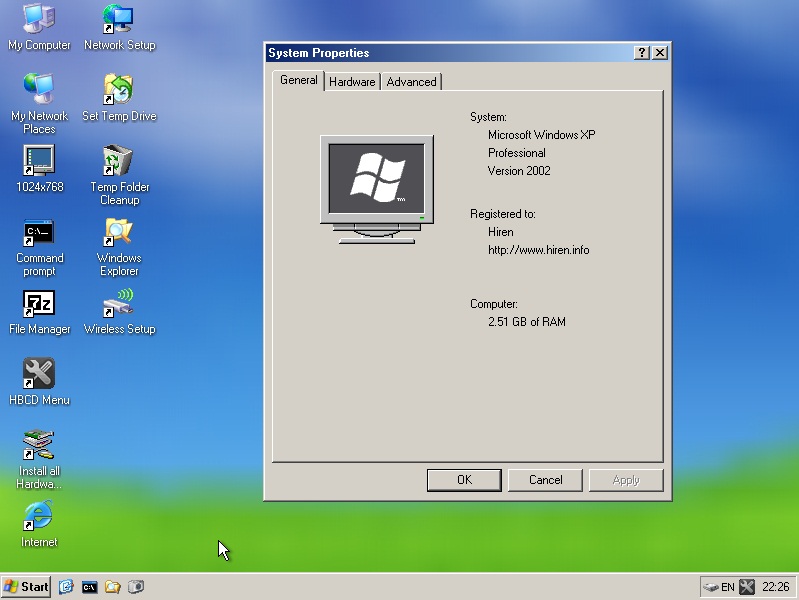
Task: Open the Network Setup shortcut
Action: pyautogui.click(x=119, y=28)
